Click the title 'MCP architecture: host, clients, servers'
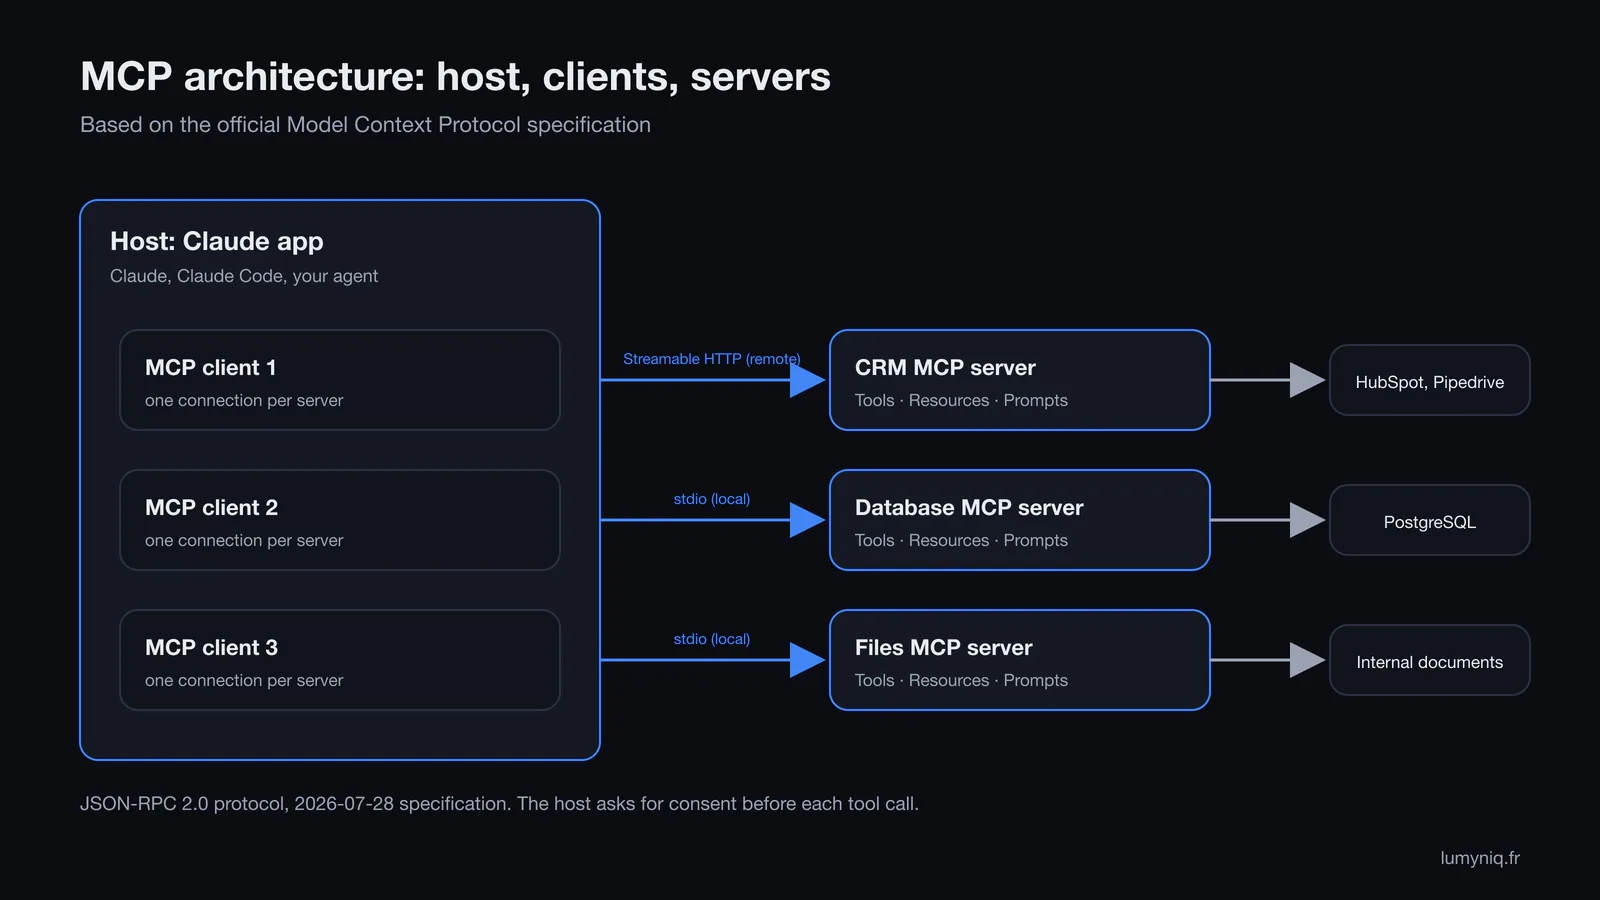This screenshot has height=900, width=1600. pyautogui.click(x=455, y=77)
